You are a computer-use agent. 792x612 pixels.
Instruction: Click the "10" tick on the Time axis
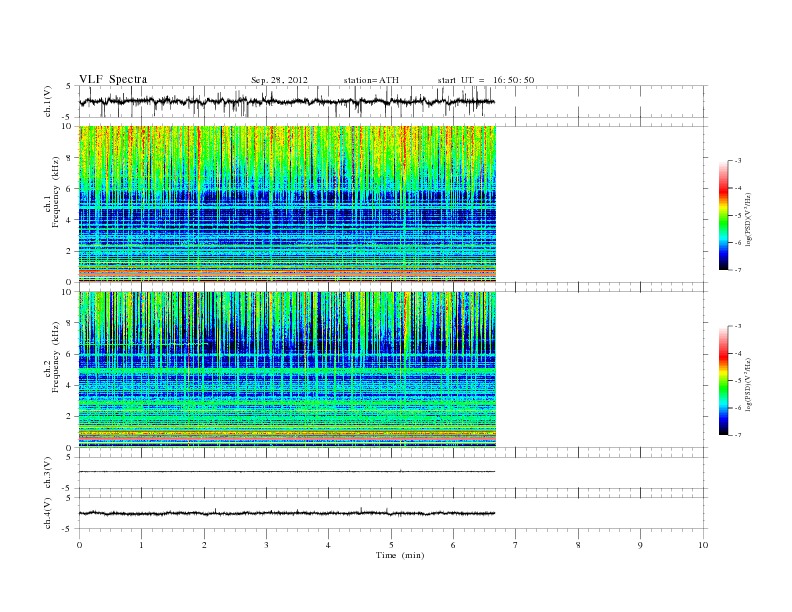[x=703, y=545]
